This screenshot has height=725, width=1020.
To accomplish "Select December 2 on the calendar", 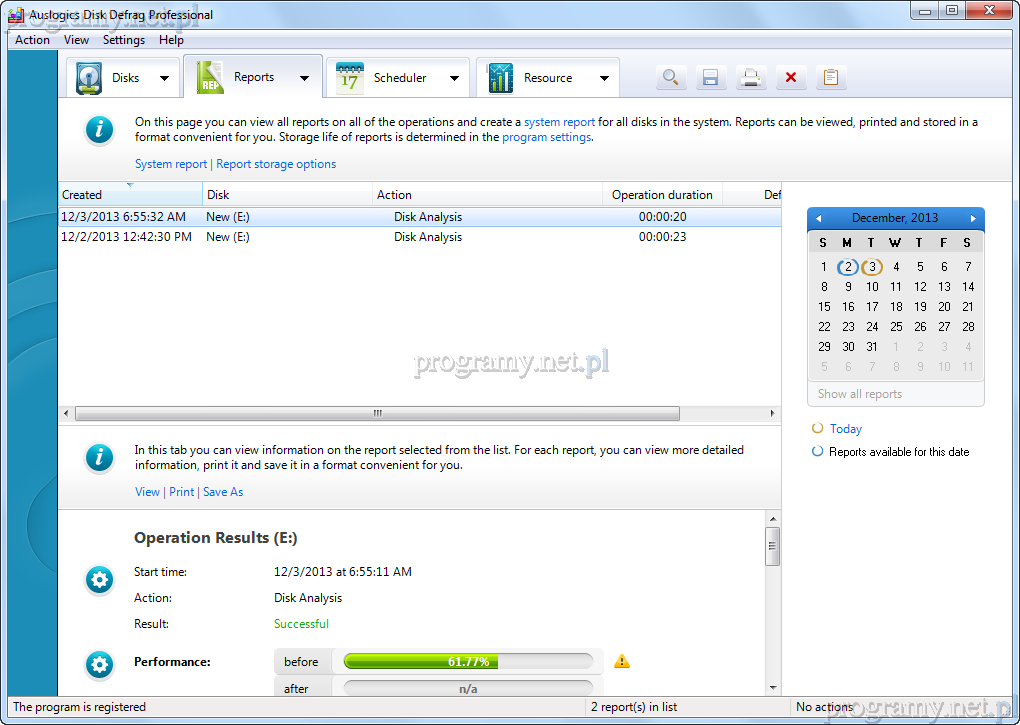I will (x=848, y=267).
